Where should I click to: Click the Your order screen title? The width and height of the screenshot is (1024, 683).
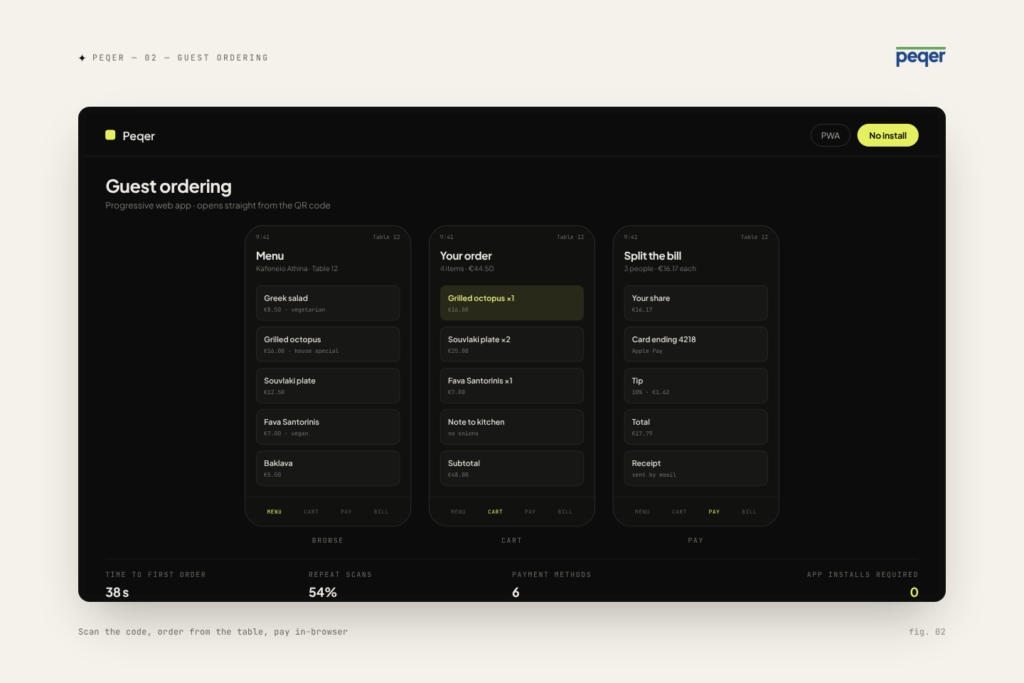[x=466, y=256]
